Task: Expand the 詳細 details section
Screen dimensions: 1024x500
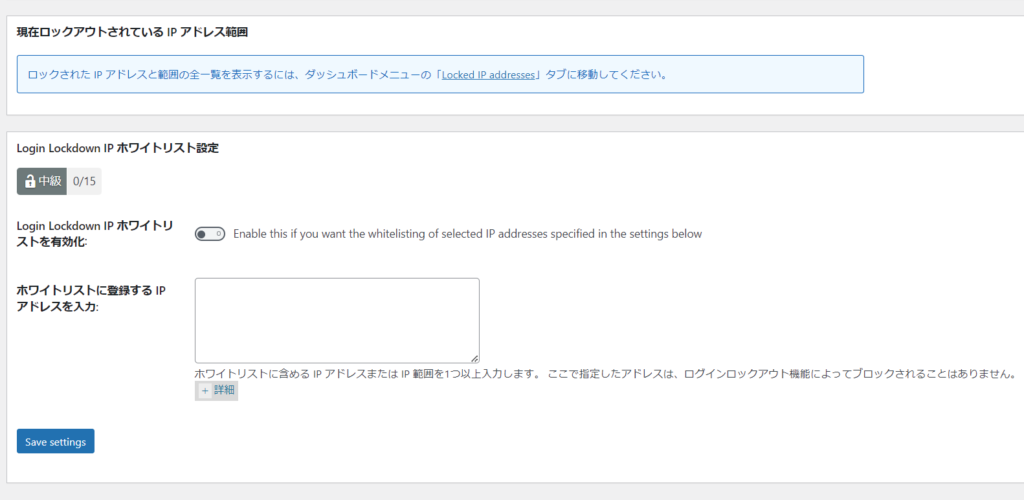Action: [x=223, y=391]
